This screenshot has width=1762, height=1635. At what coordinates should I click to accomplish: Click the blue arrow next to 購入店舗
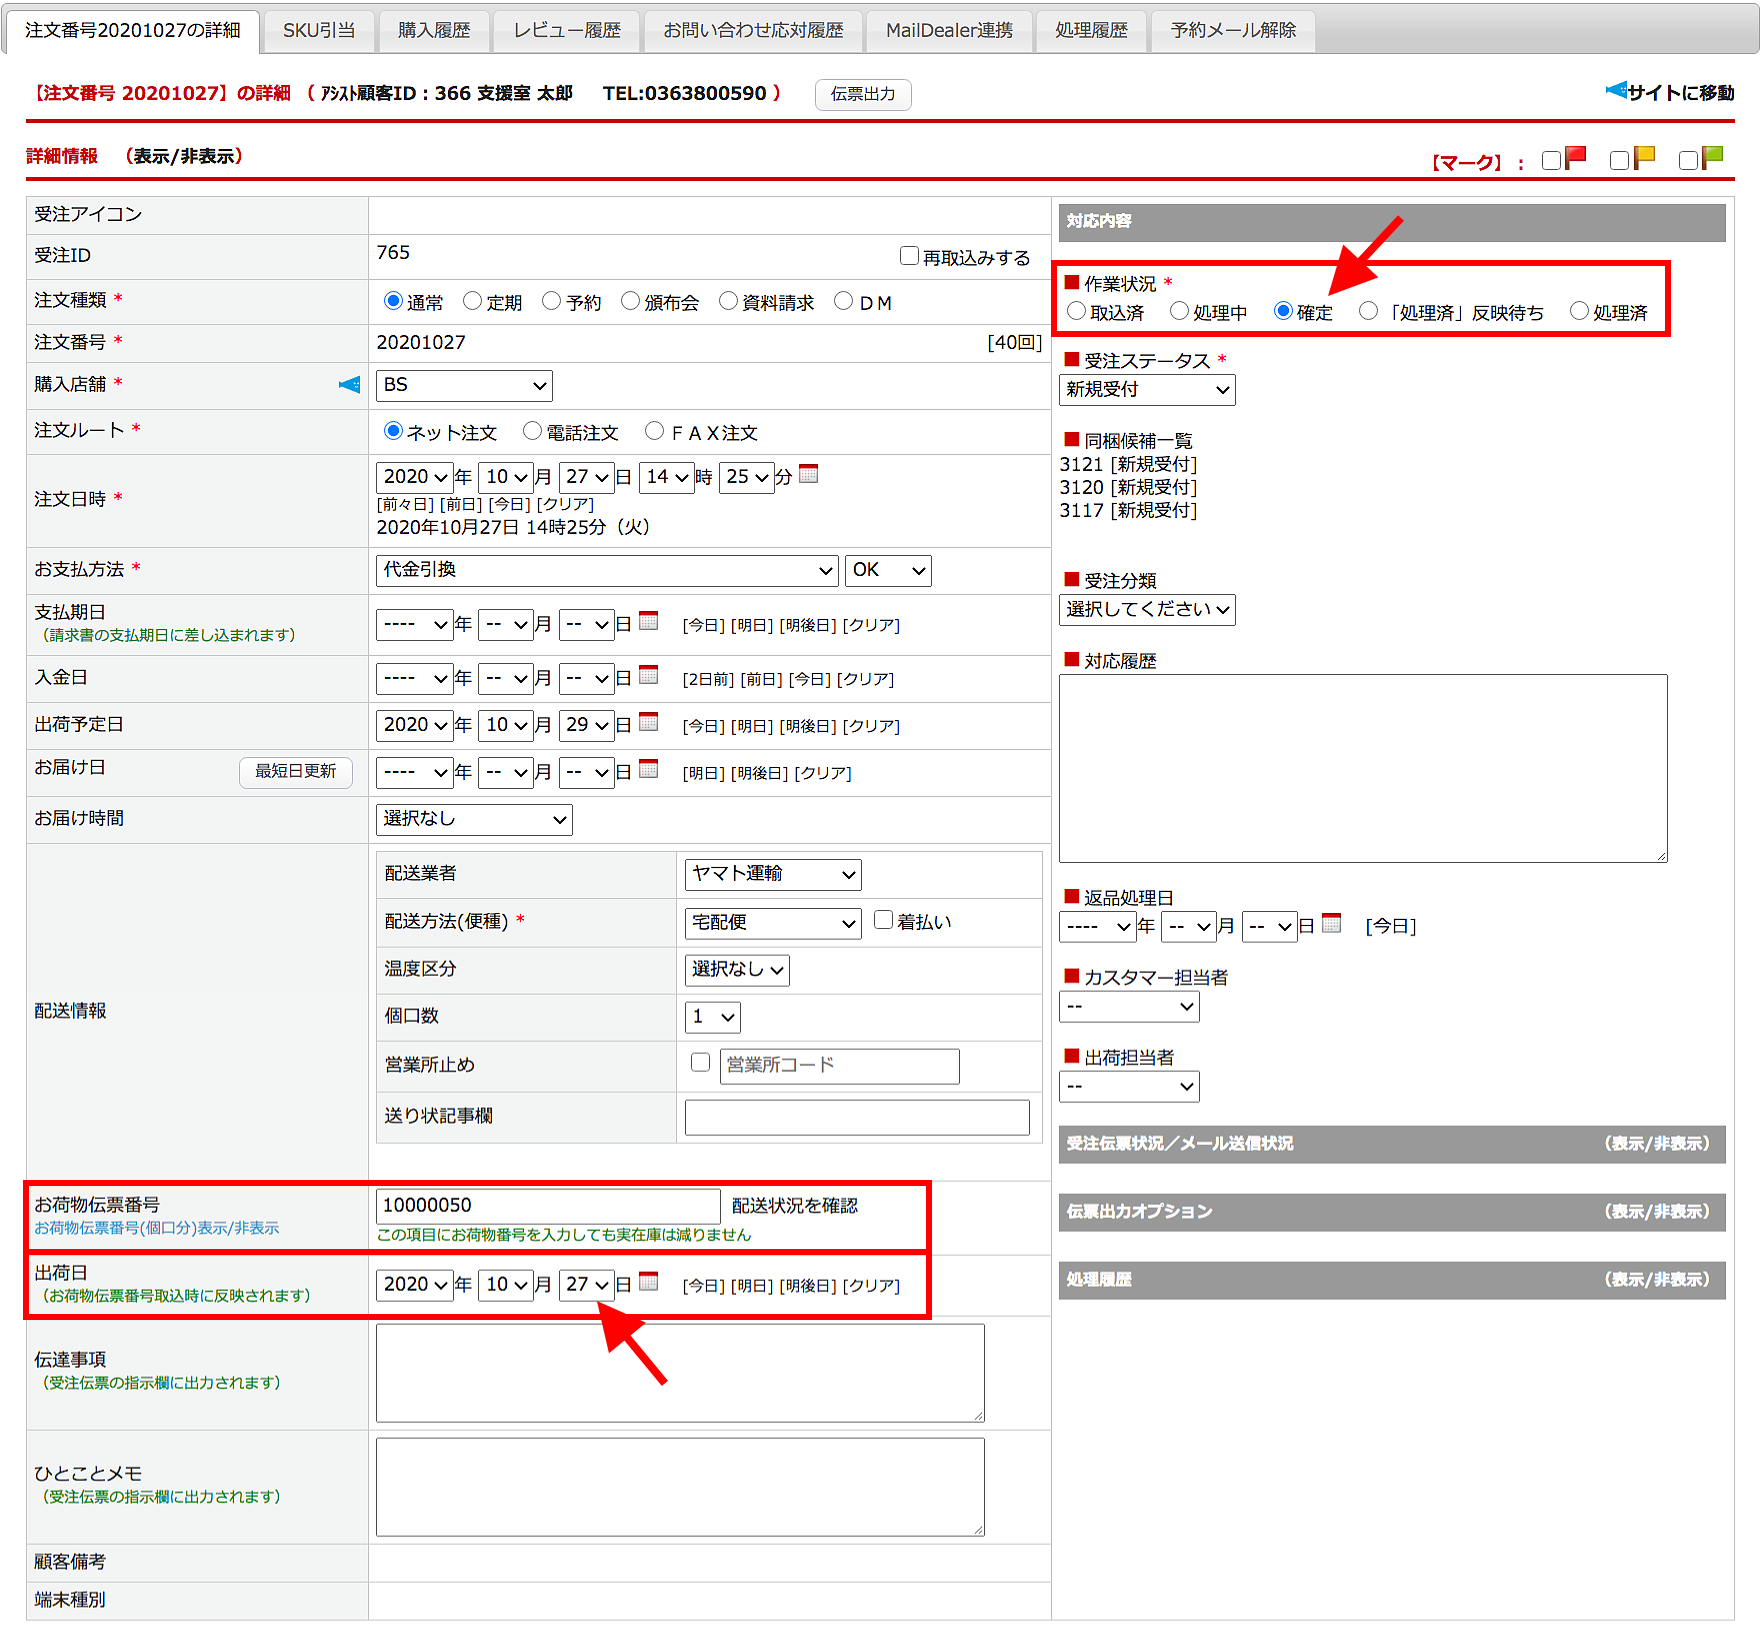tap(349, 385)
